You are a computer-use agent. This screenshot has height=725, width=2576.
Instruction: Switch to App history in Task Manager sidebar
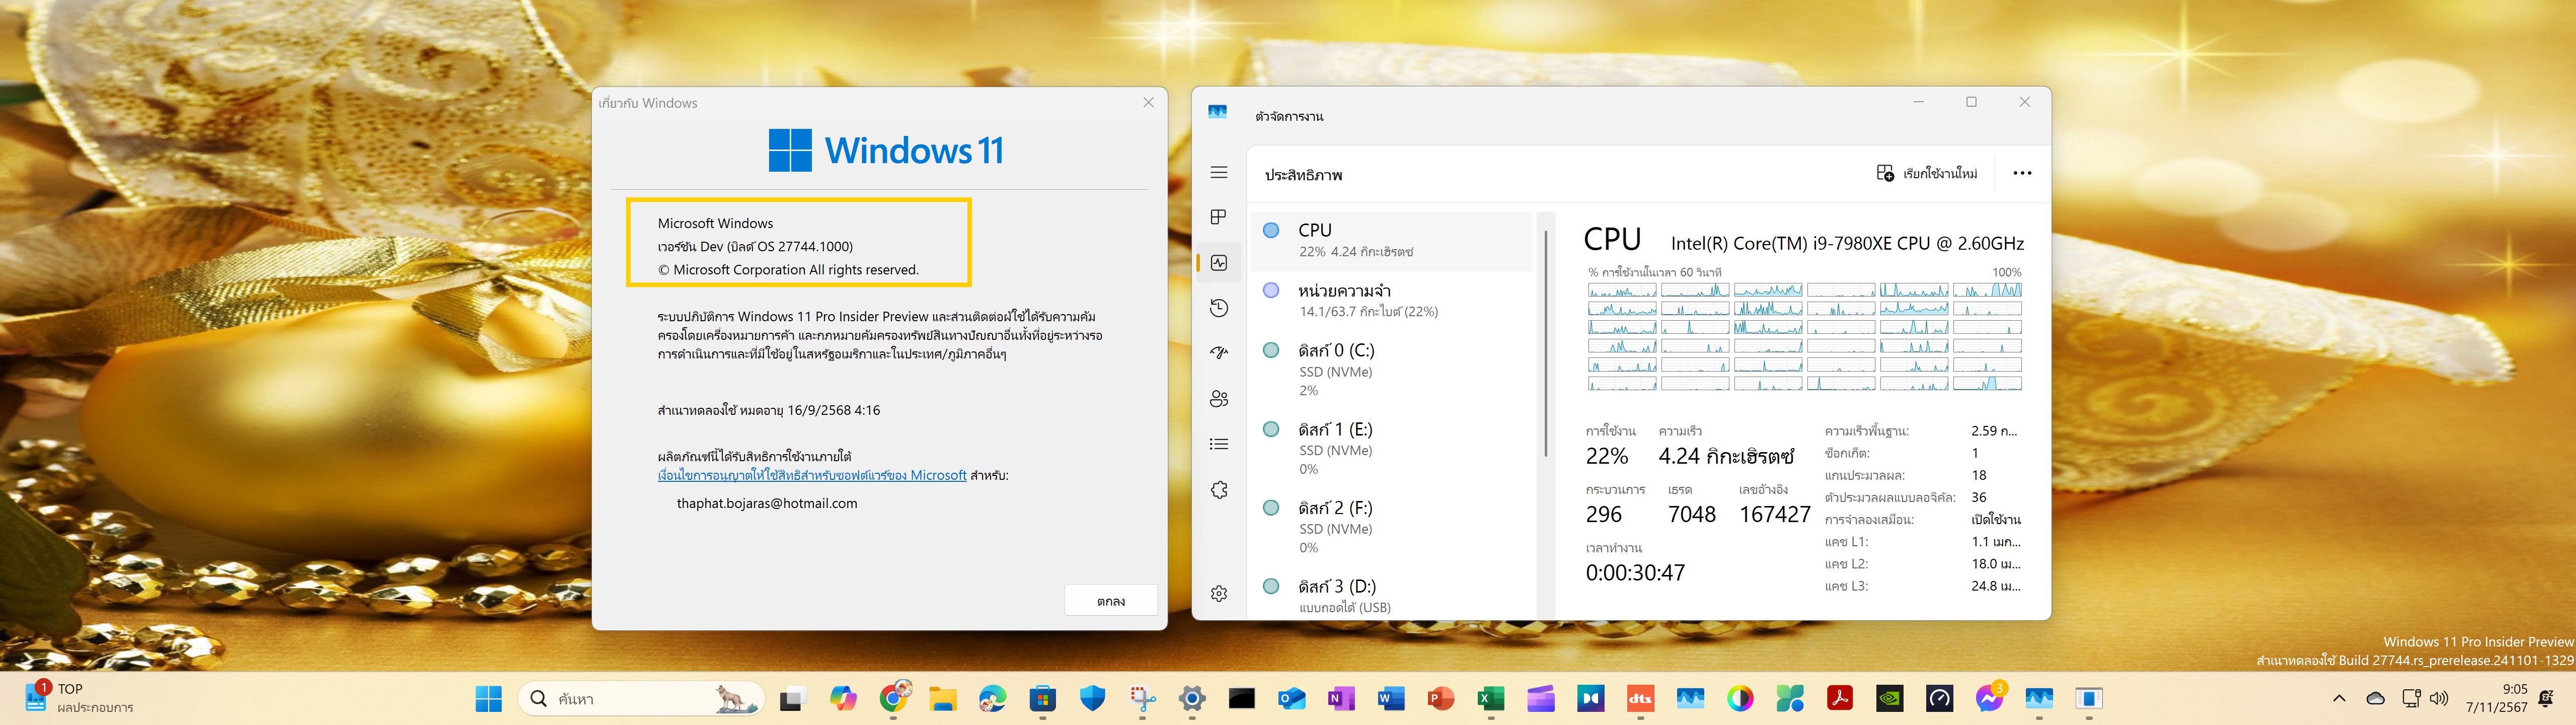1219,307
